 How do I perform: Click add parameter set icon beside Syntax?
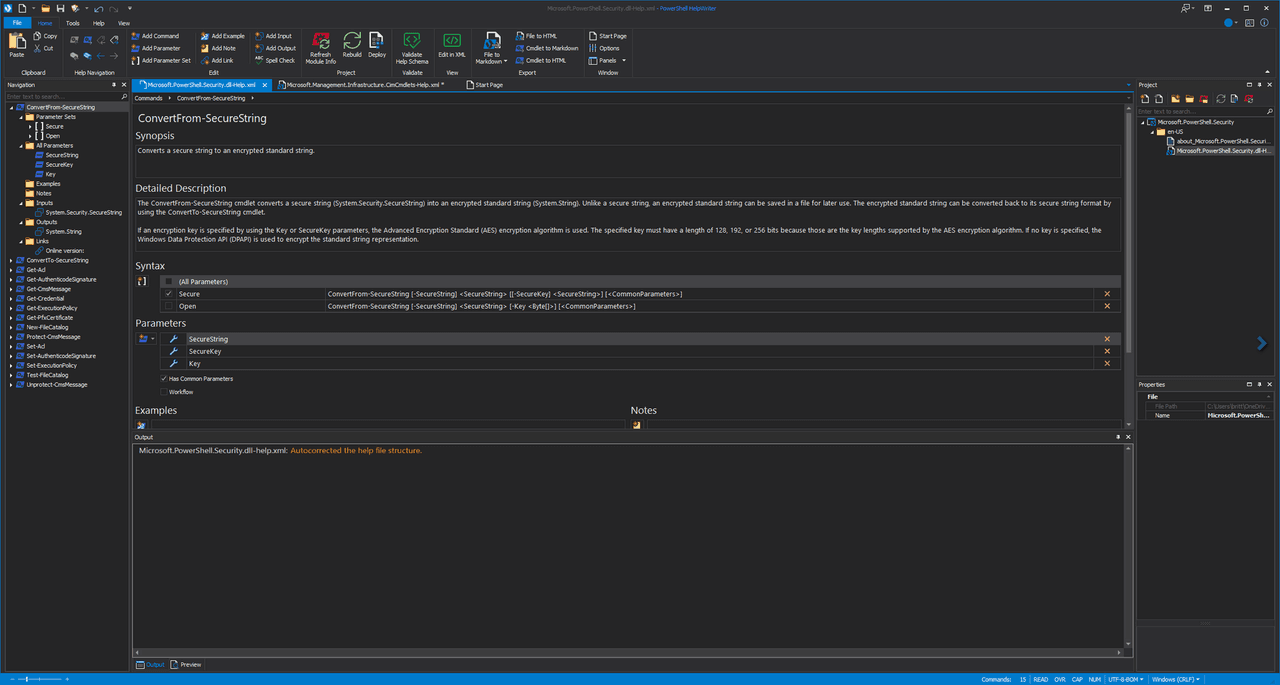(x=141, y=282)
